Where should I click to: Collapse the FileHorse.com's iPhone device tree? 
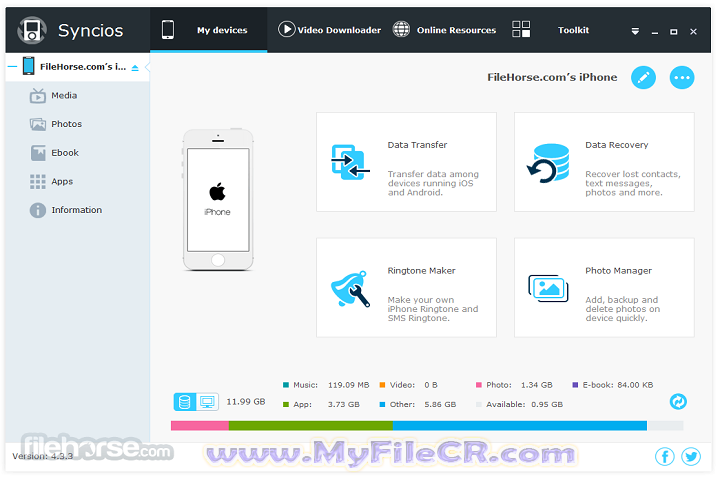12,67
